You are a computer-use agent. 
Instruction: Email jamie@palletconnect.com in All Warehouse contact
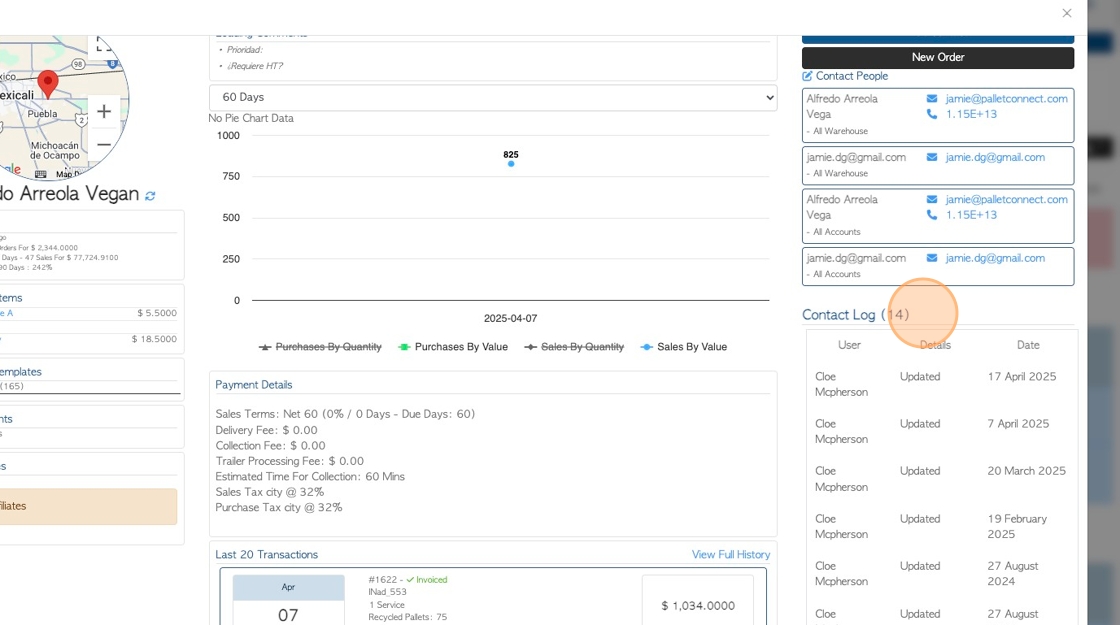pos(1006,99)
